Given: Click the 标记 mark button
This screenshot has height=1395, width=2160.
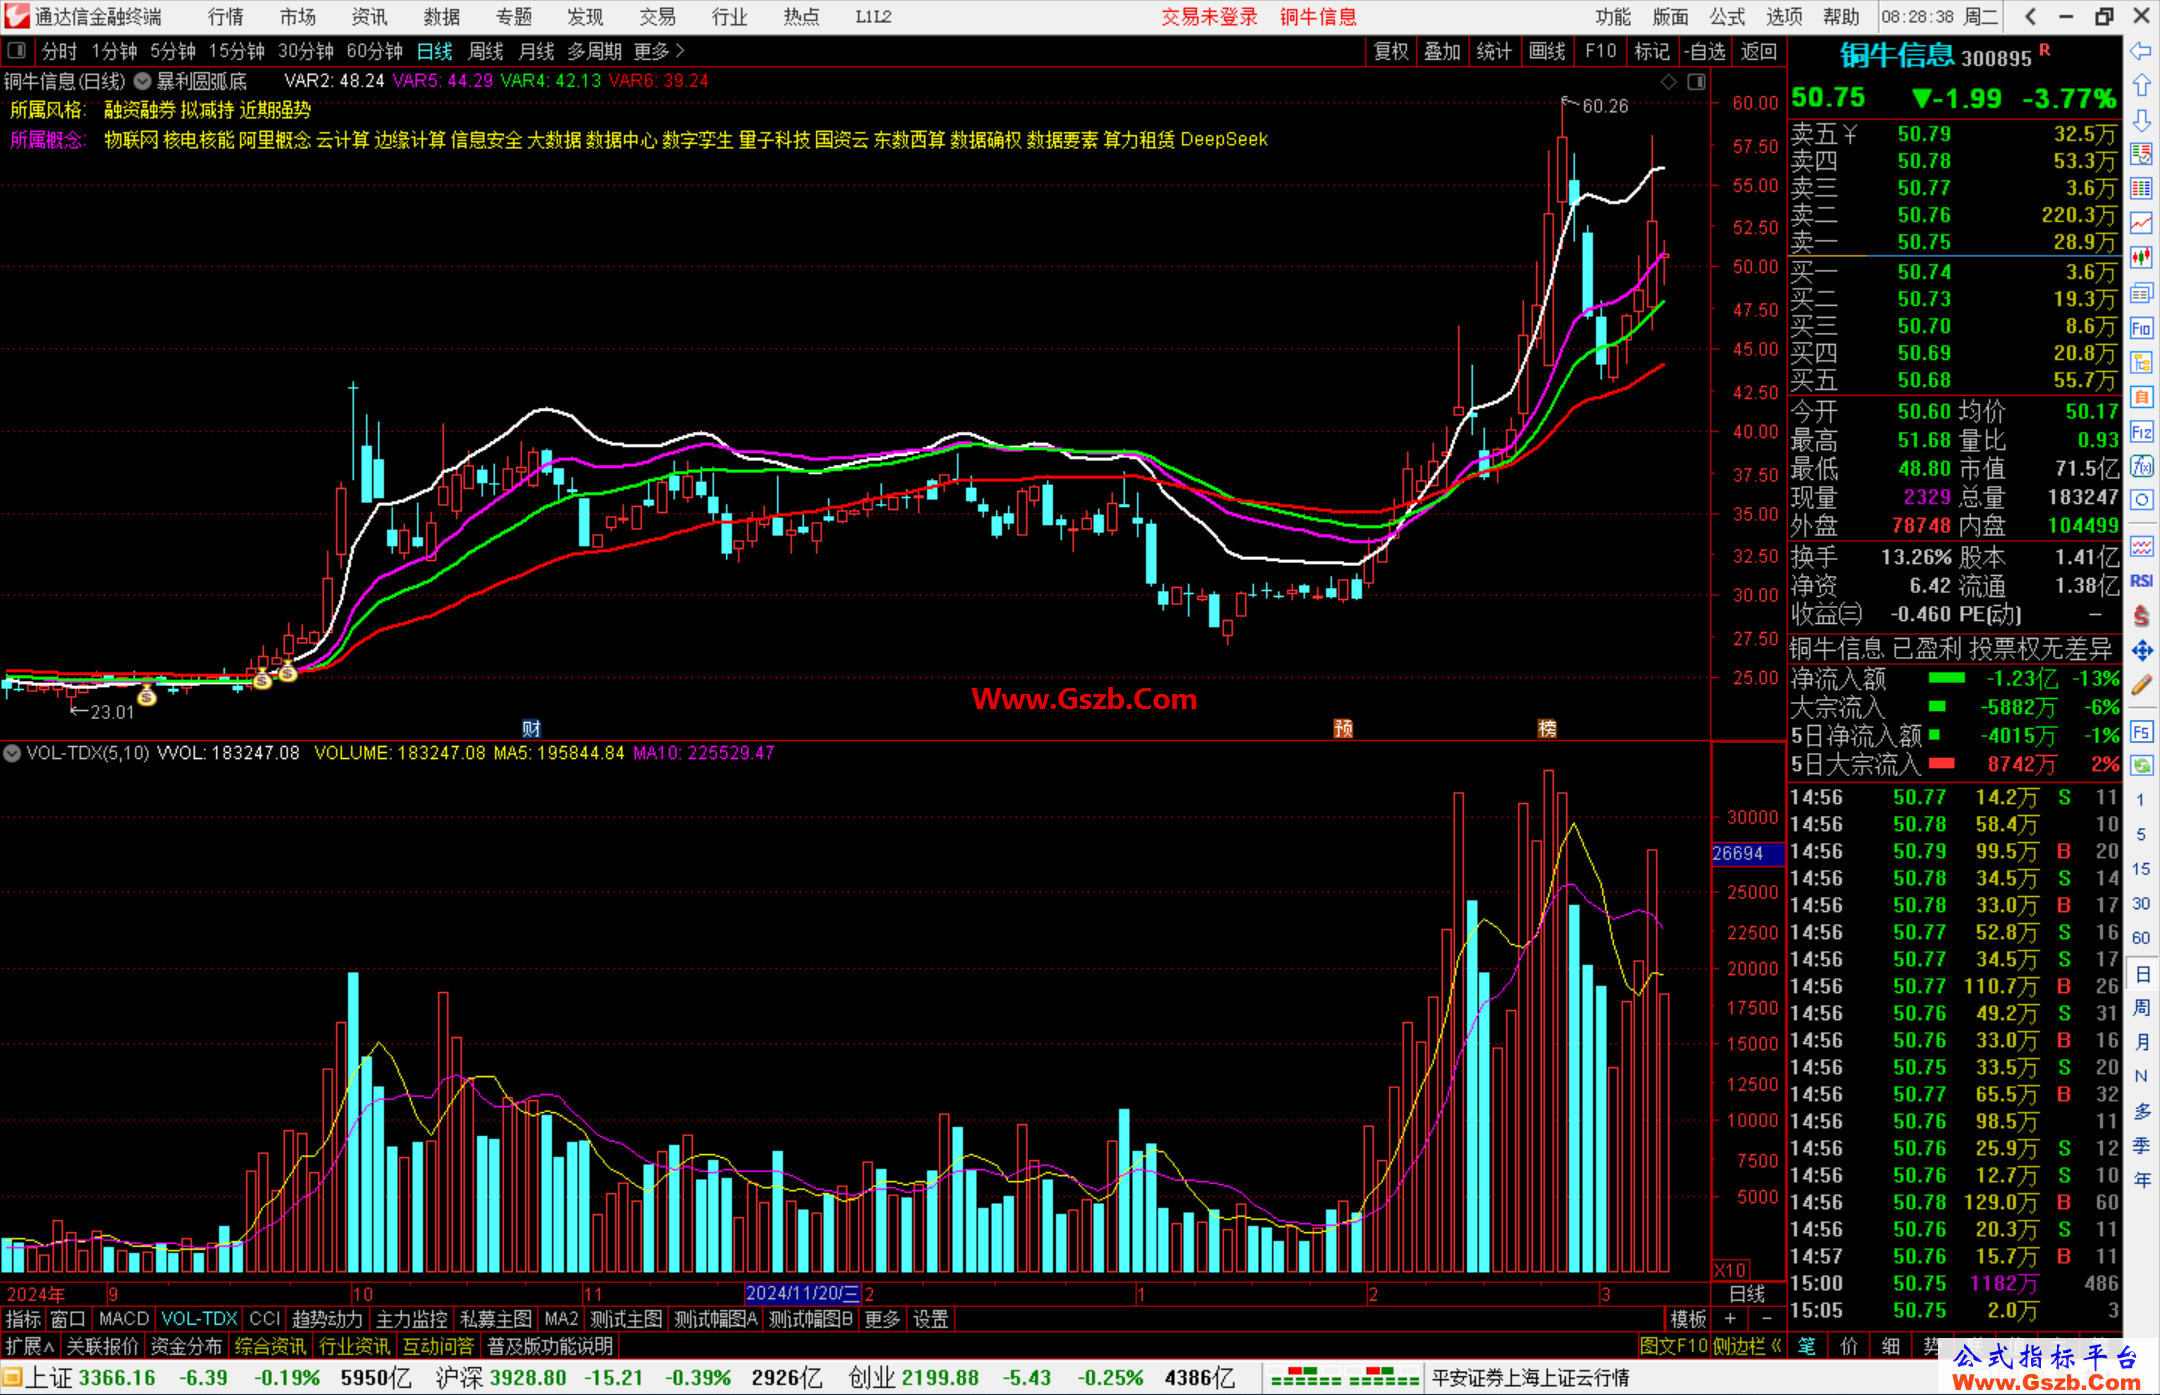Looking at the screenshot, I should coord(1652,51).
